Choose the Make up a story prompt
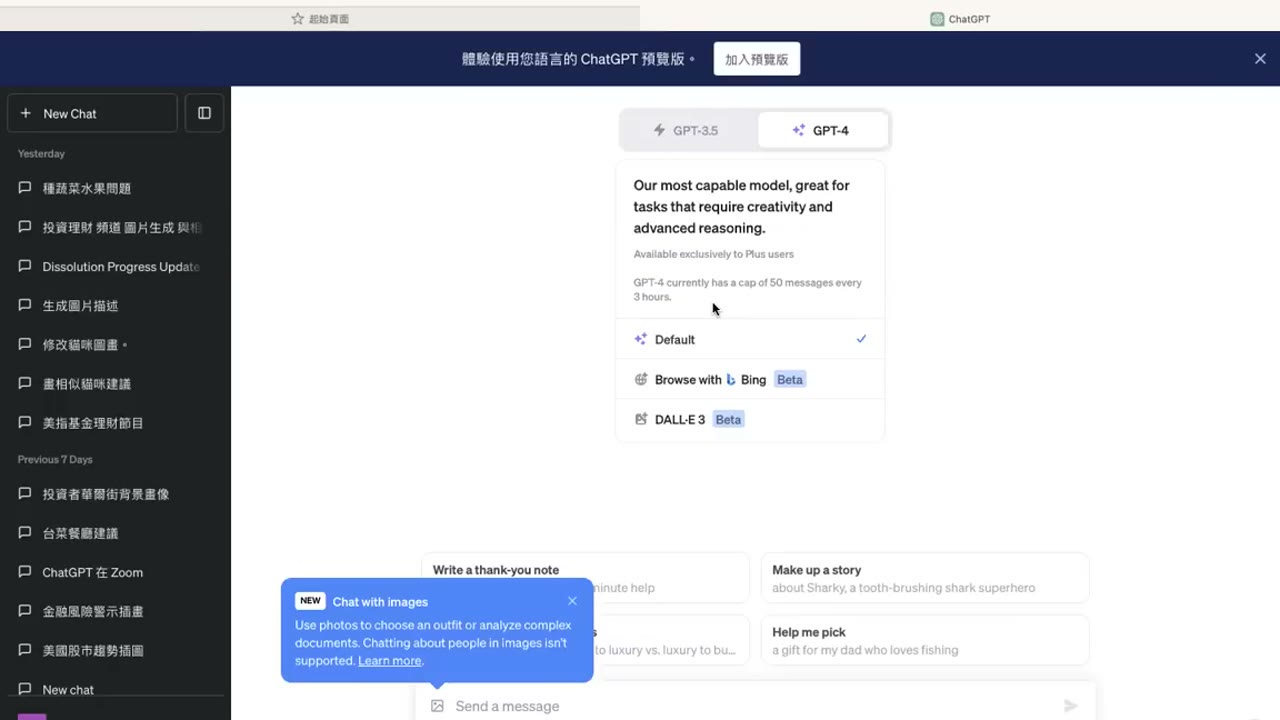The height and width of the screenshot is (720, 1280). 925,578
